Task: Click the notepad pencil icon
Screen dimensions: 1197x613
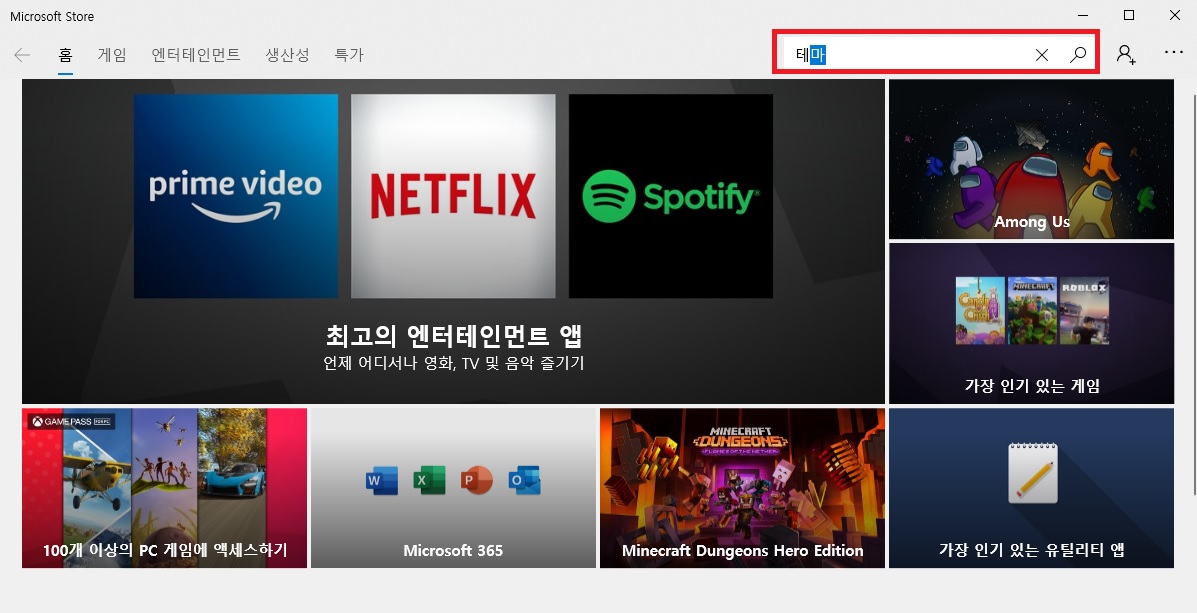Action: point(1032,473)
